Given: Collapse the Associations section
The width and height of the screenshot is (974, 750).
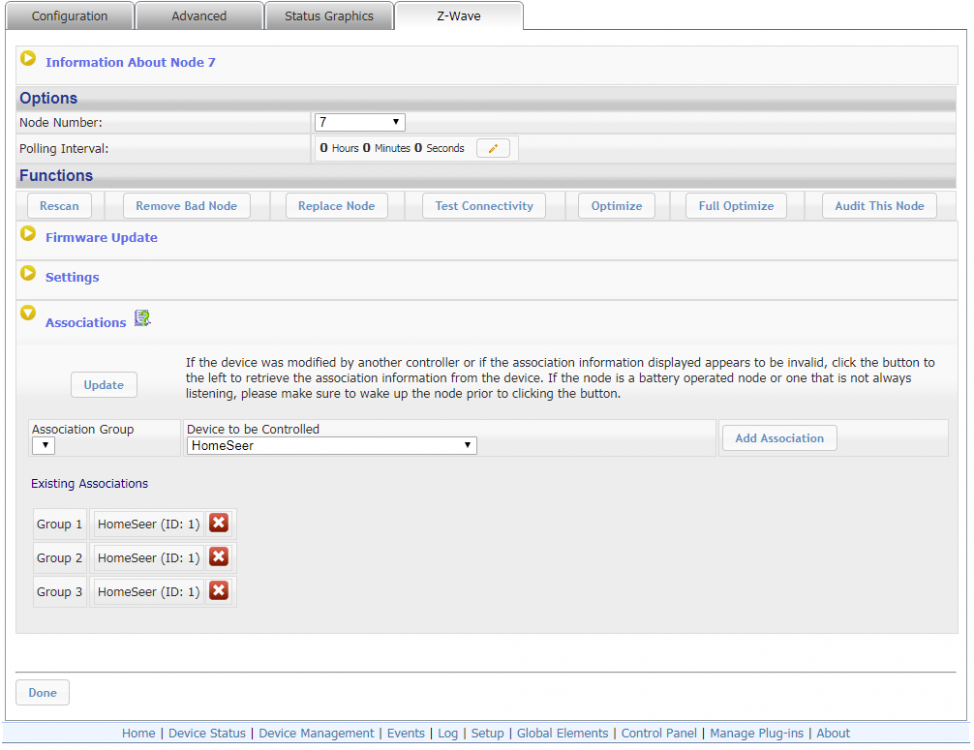Looking at the screenshot, I should tap(28, 314).
